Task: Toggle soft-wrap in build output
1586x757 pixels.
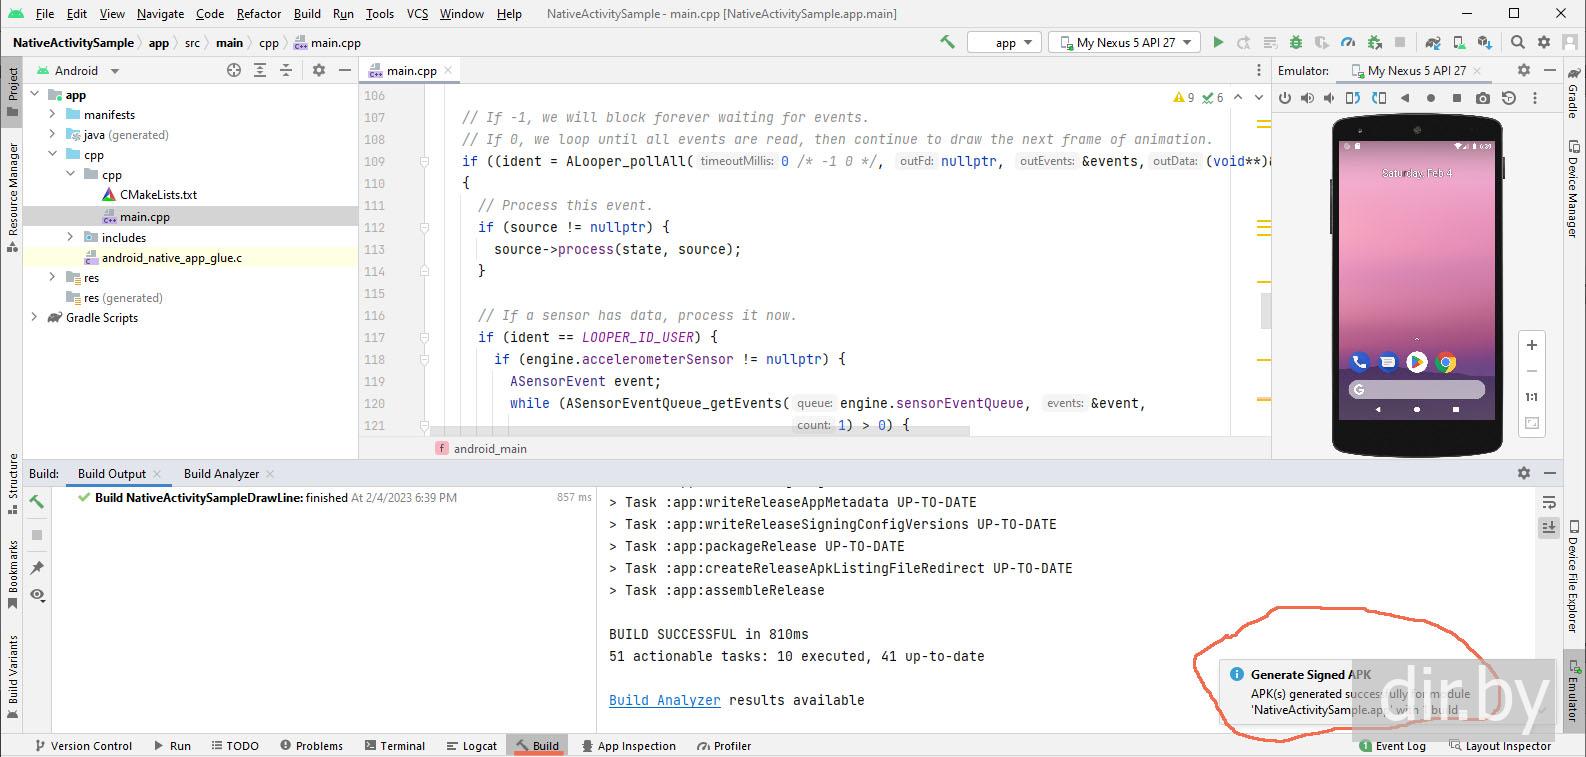Action: tap(1548, 502)
